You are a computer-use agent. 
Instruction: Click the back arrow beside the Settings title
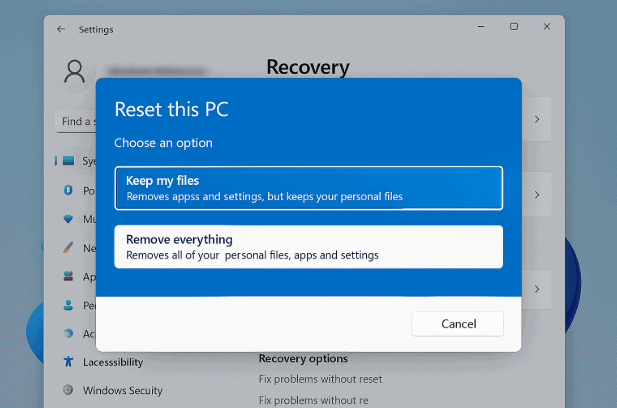pyautogui.click(x=62, y=30)
